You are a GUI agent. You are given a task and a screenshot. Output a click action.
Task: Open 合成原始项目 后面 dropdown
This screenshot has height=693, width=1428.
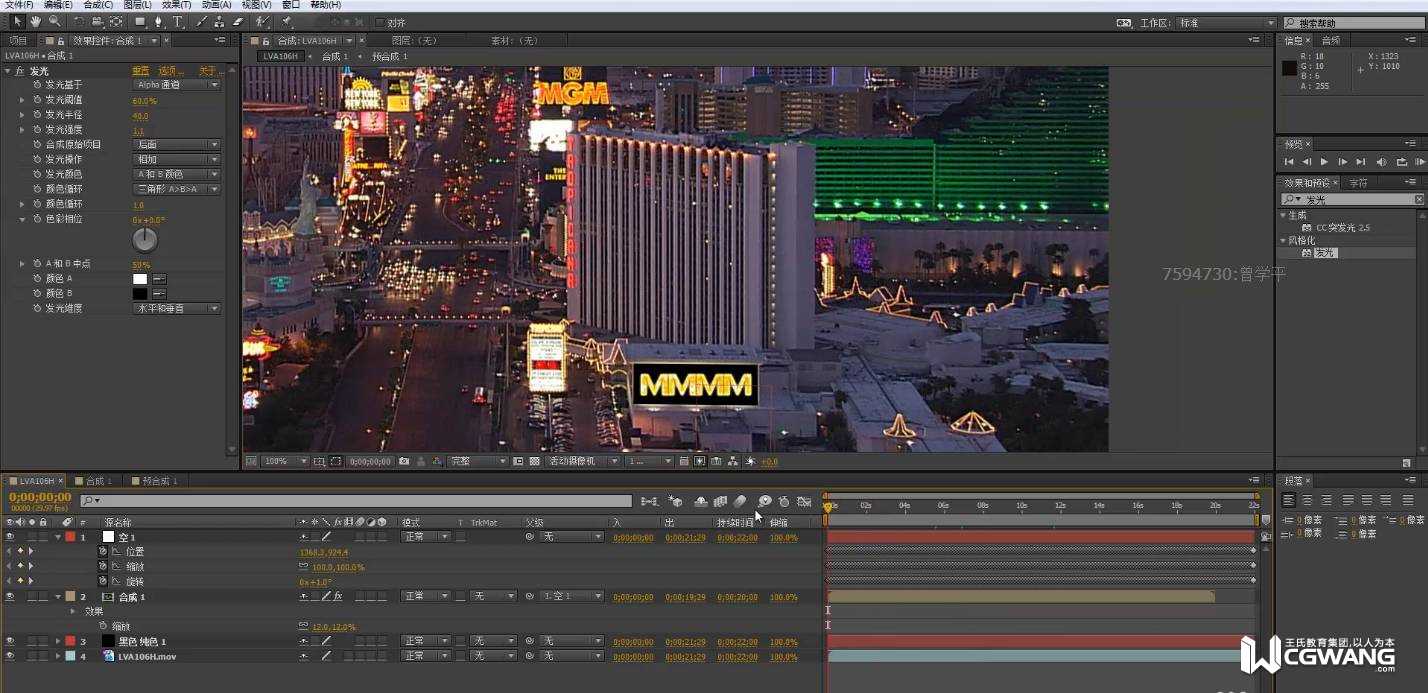click(x=177, y=145)
